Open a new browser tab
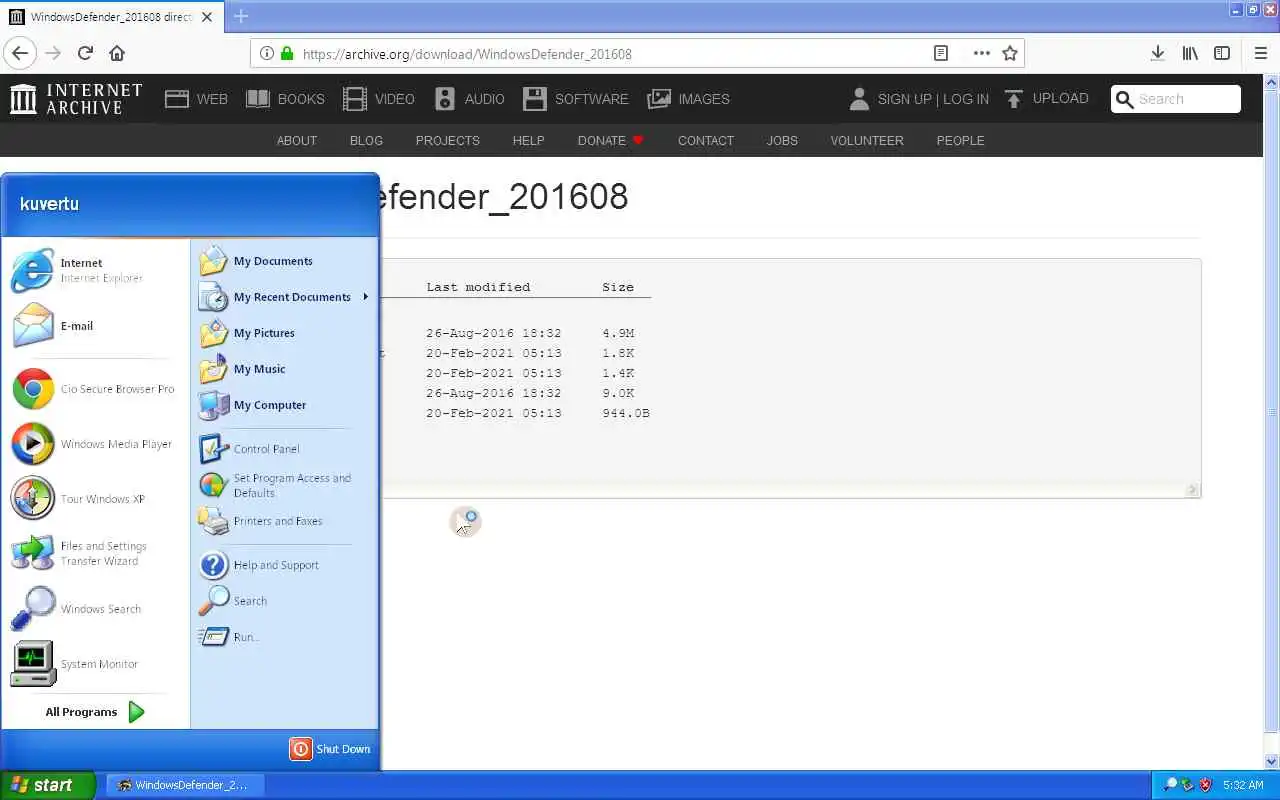The image size is (1280, 800). tap(241, 16)
